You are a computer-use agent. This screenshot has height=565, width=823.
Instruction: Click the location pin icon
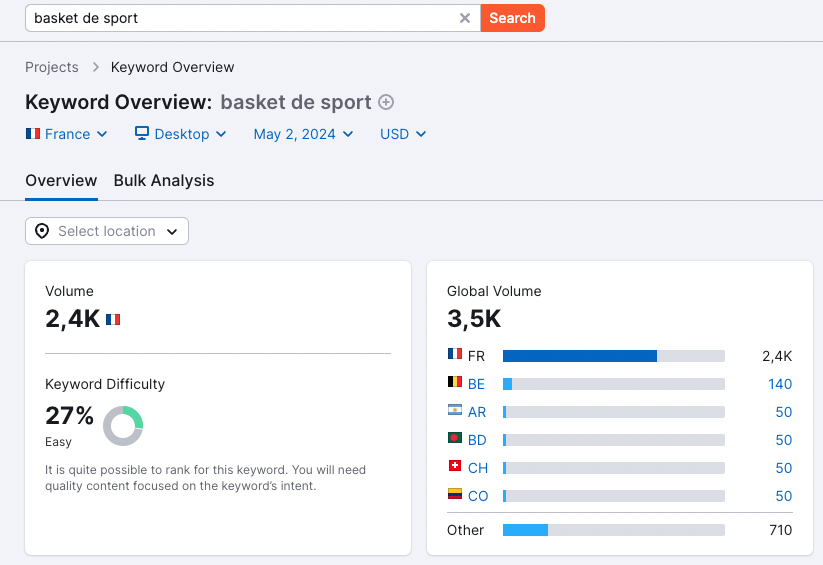[42, 231]
